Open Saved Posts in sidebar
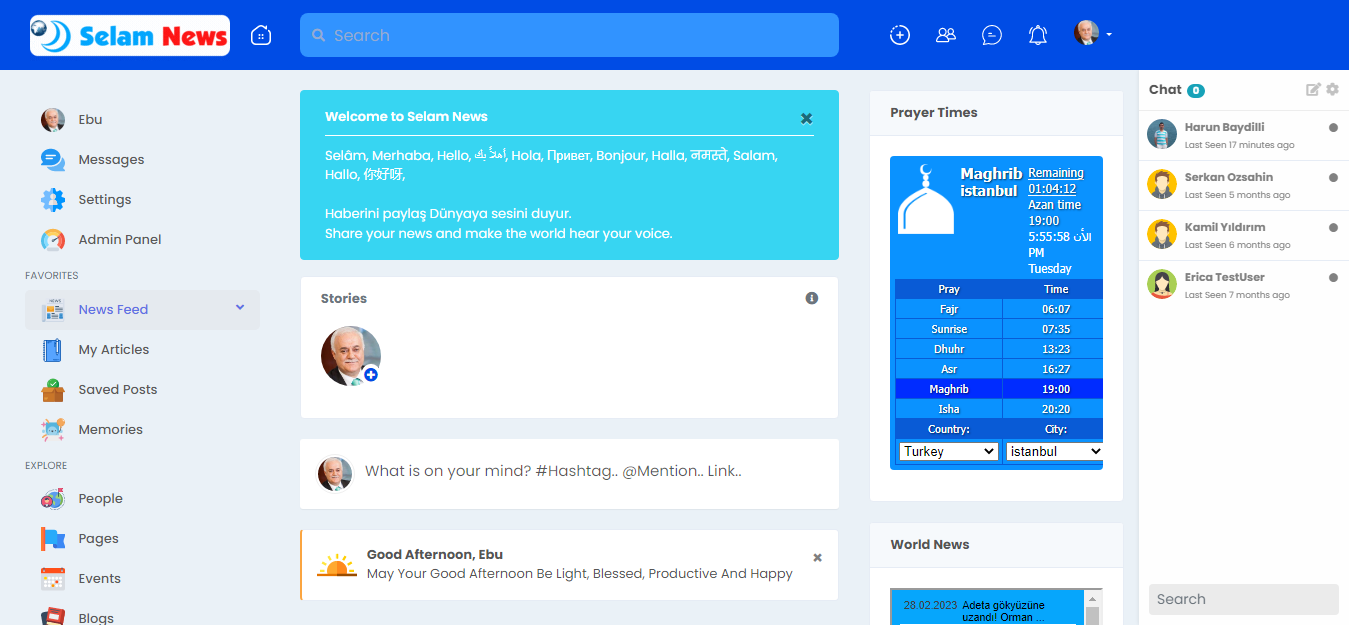Image resolution: width=1349 pixels, height=625 pixels. point(117,389)
